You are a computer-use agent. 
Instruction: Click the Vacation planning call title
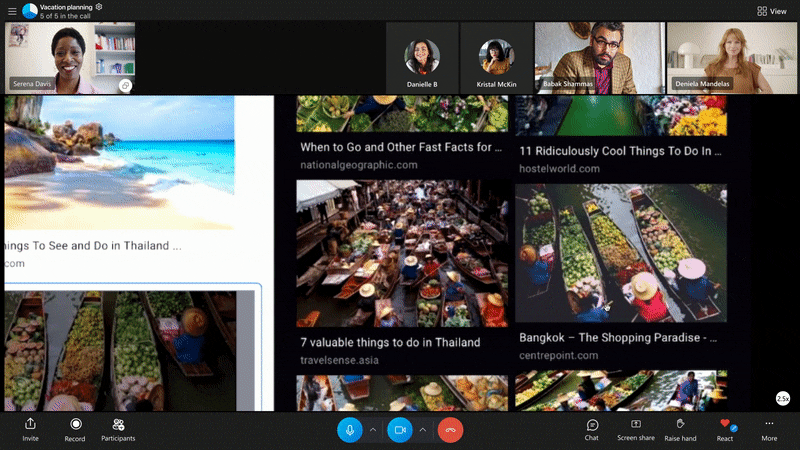67,6
